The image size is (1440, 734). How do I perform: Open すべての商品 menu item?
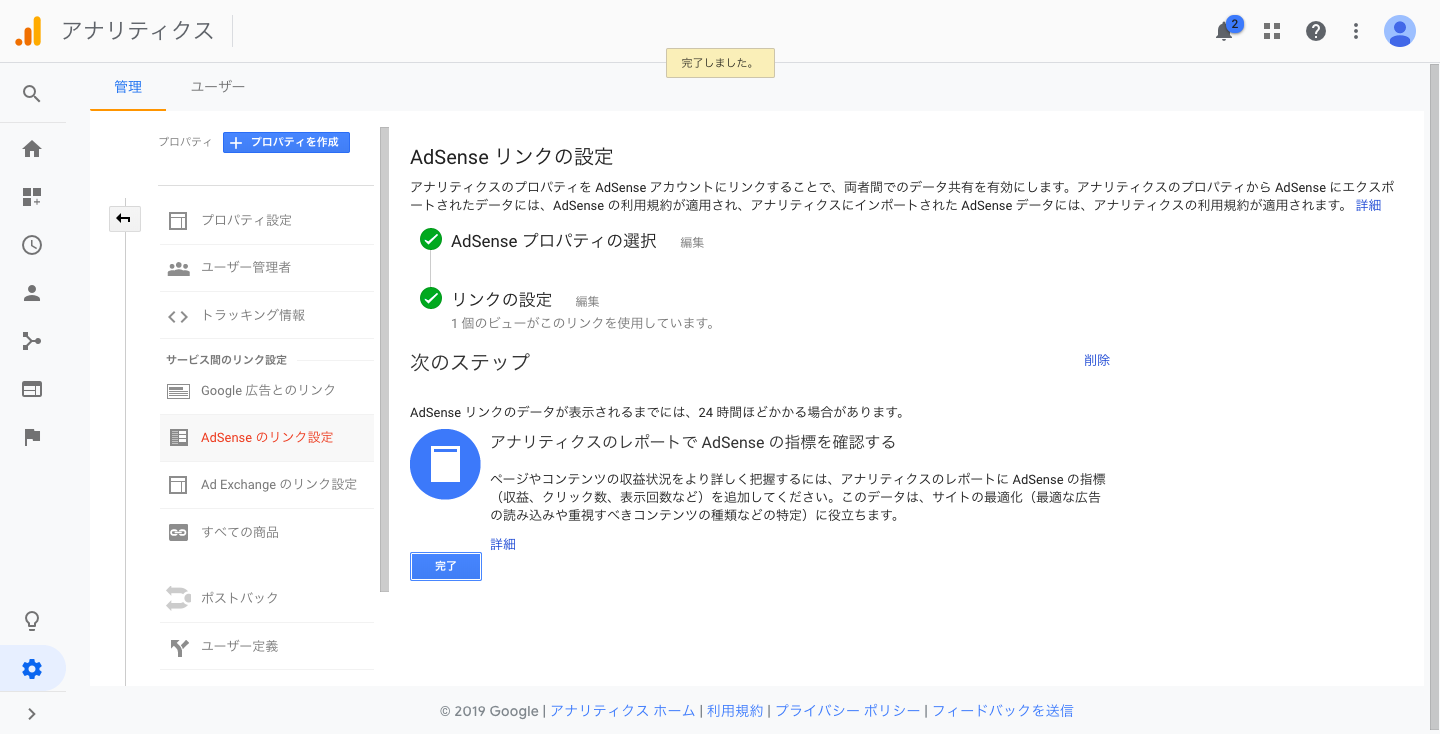(x=266, y=532)
